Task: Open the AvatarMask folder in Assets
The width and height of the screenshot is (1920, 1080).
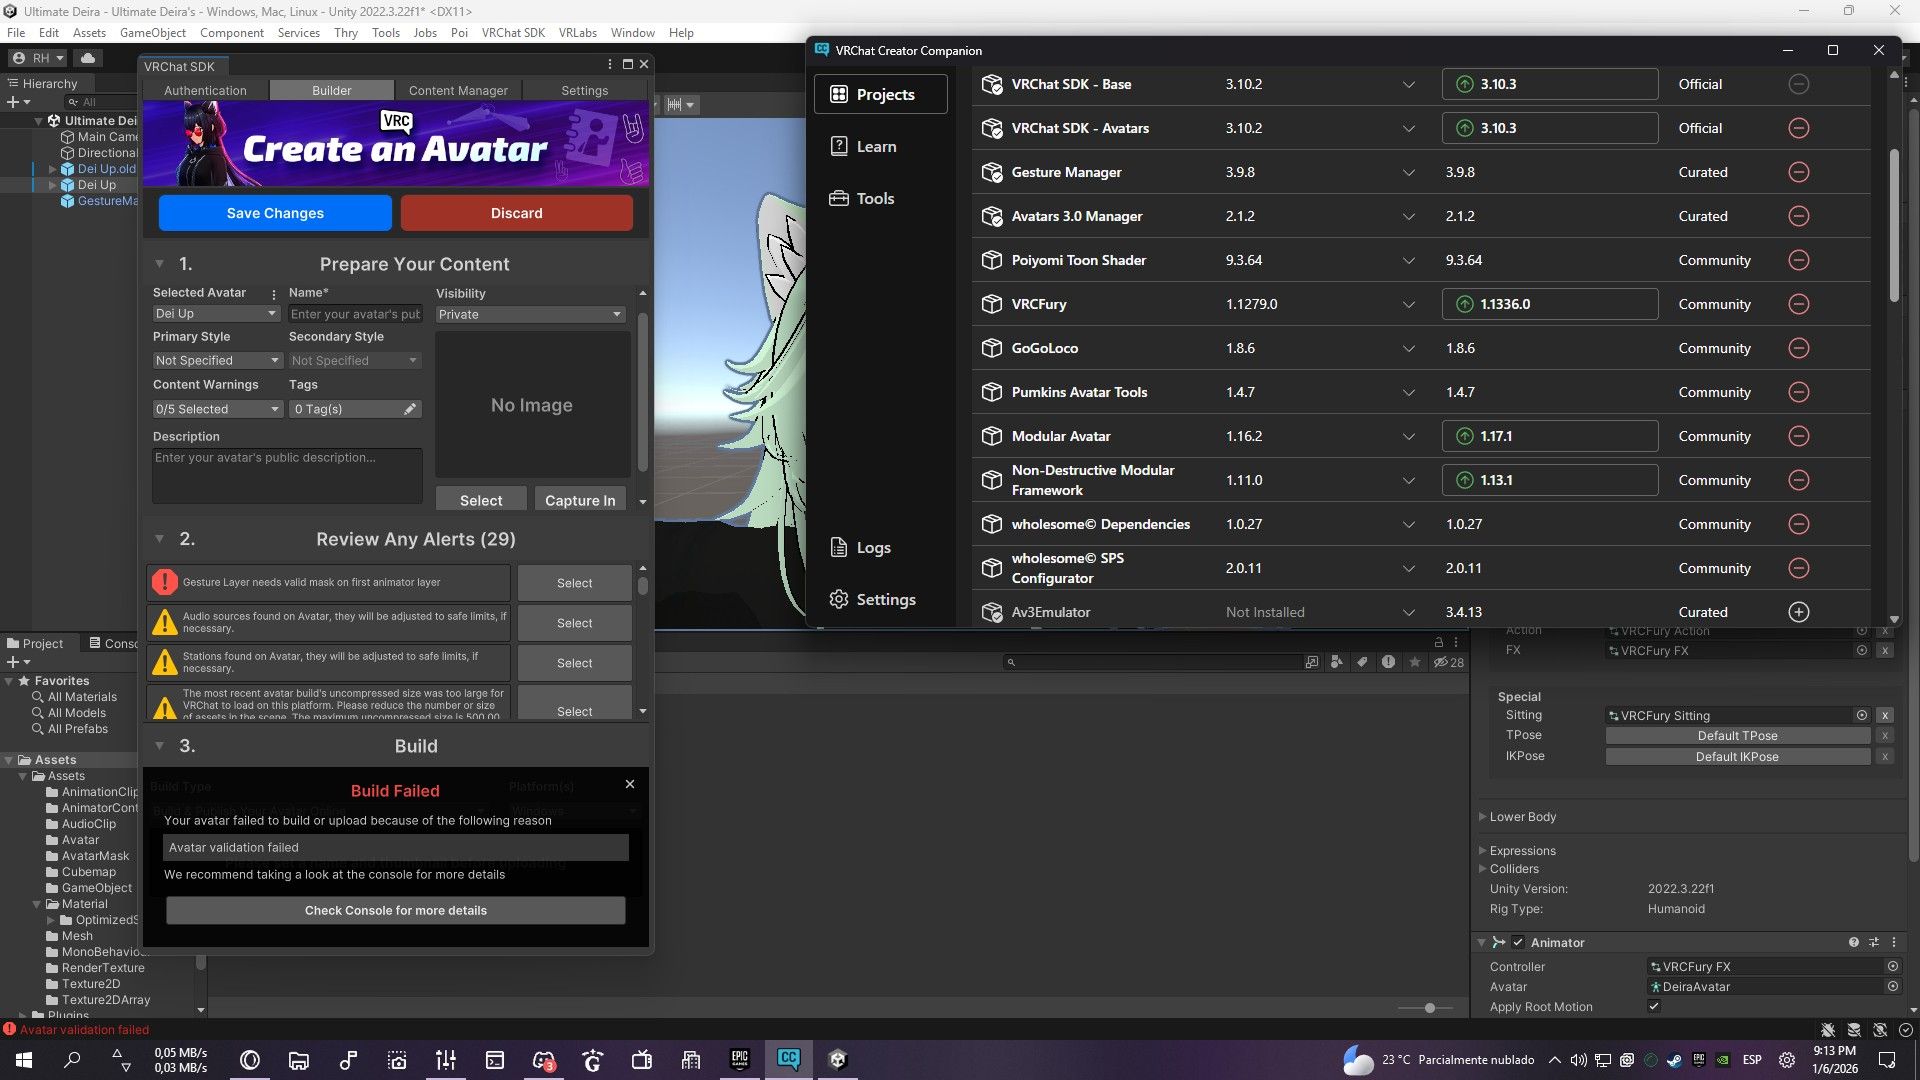Action: pyautogui.click(x=87, y=856)
